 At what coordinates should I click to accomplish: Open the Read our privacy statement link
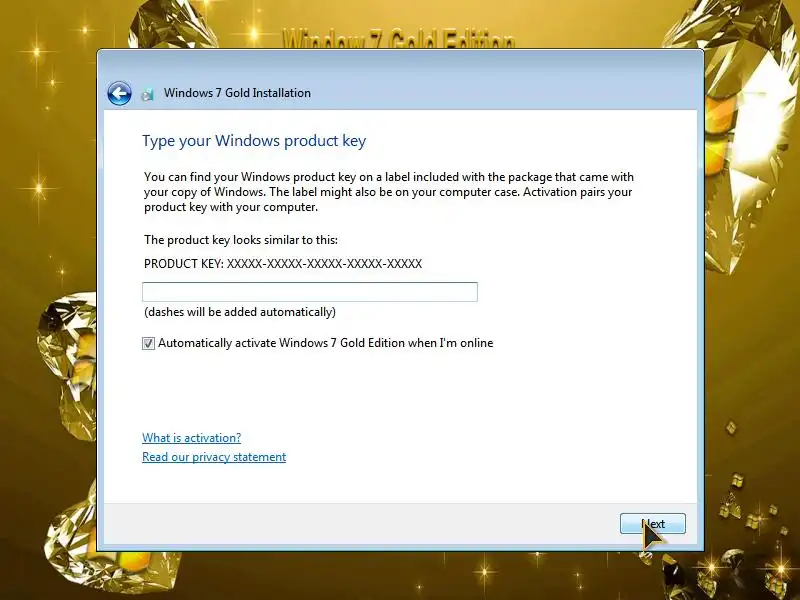coord(214,457)
